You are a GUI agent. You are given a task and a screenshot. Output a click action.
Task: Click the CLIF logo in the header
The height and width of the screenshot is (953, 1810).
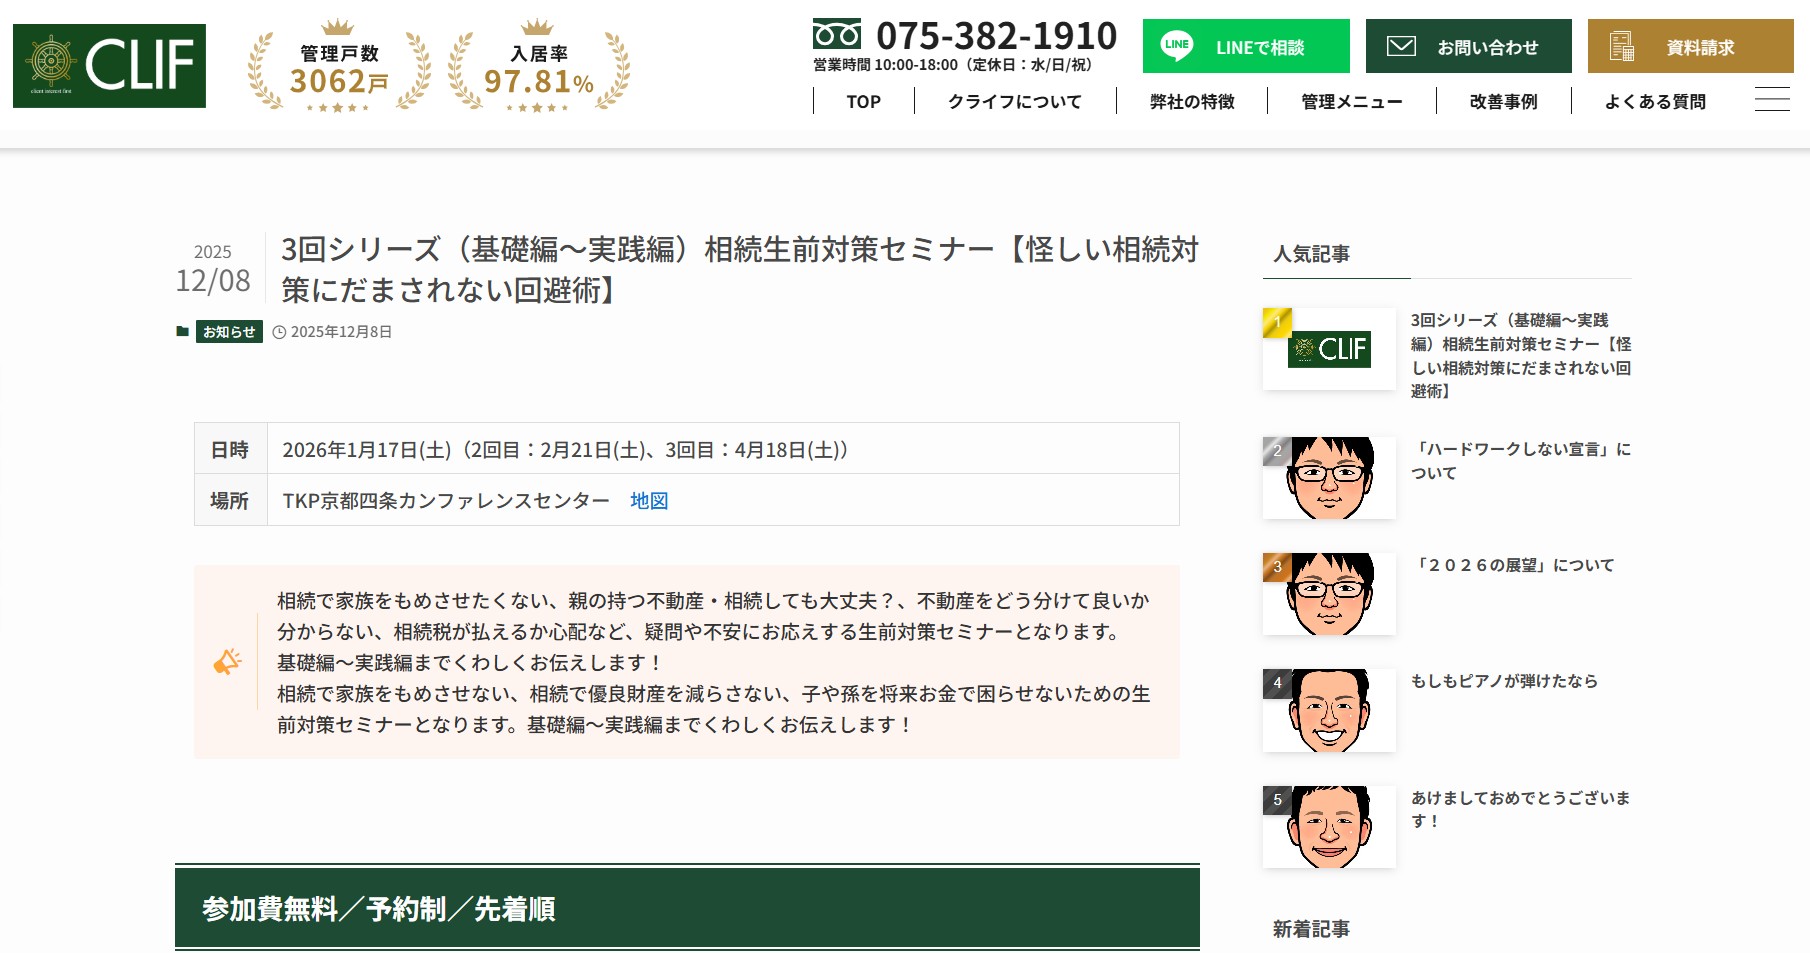tap(109, 66)
